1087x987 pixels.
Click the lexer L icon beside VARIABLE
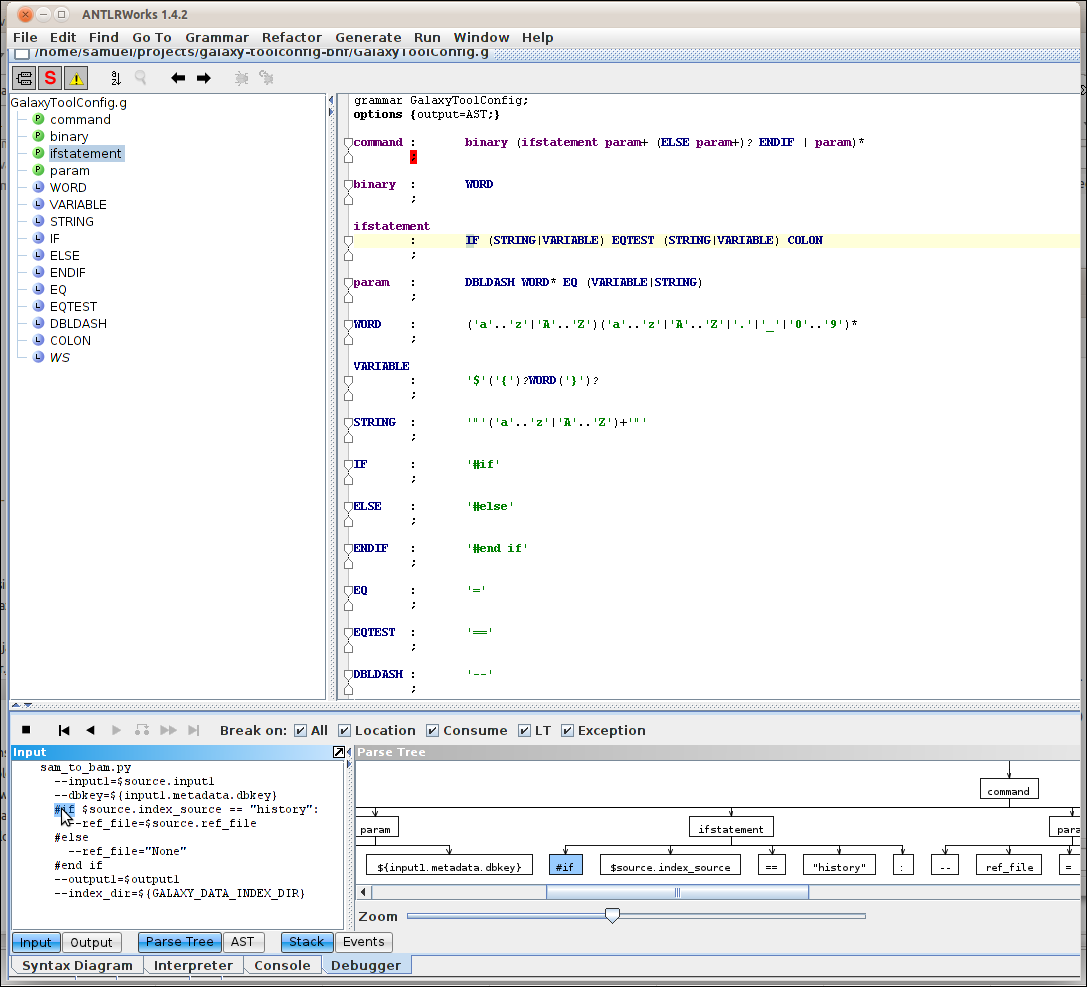click(x=39, y=204)
